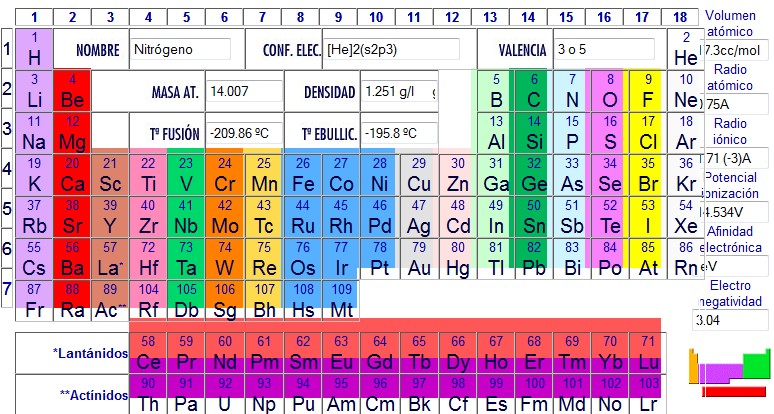The width and height of the screenshot is (774, 414).
Task: Click the Helium (He) noble gas cell
Action: click(x=685, y=50)
